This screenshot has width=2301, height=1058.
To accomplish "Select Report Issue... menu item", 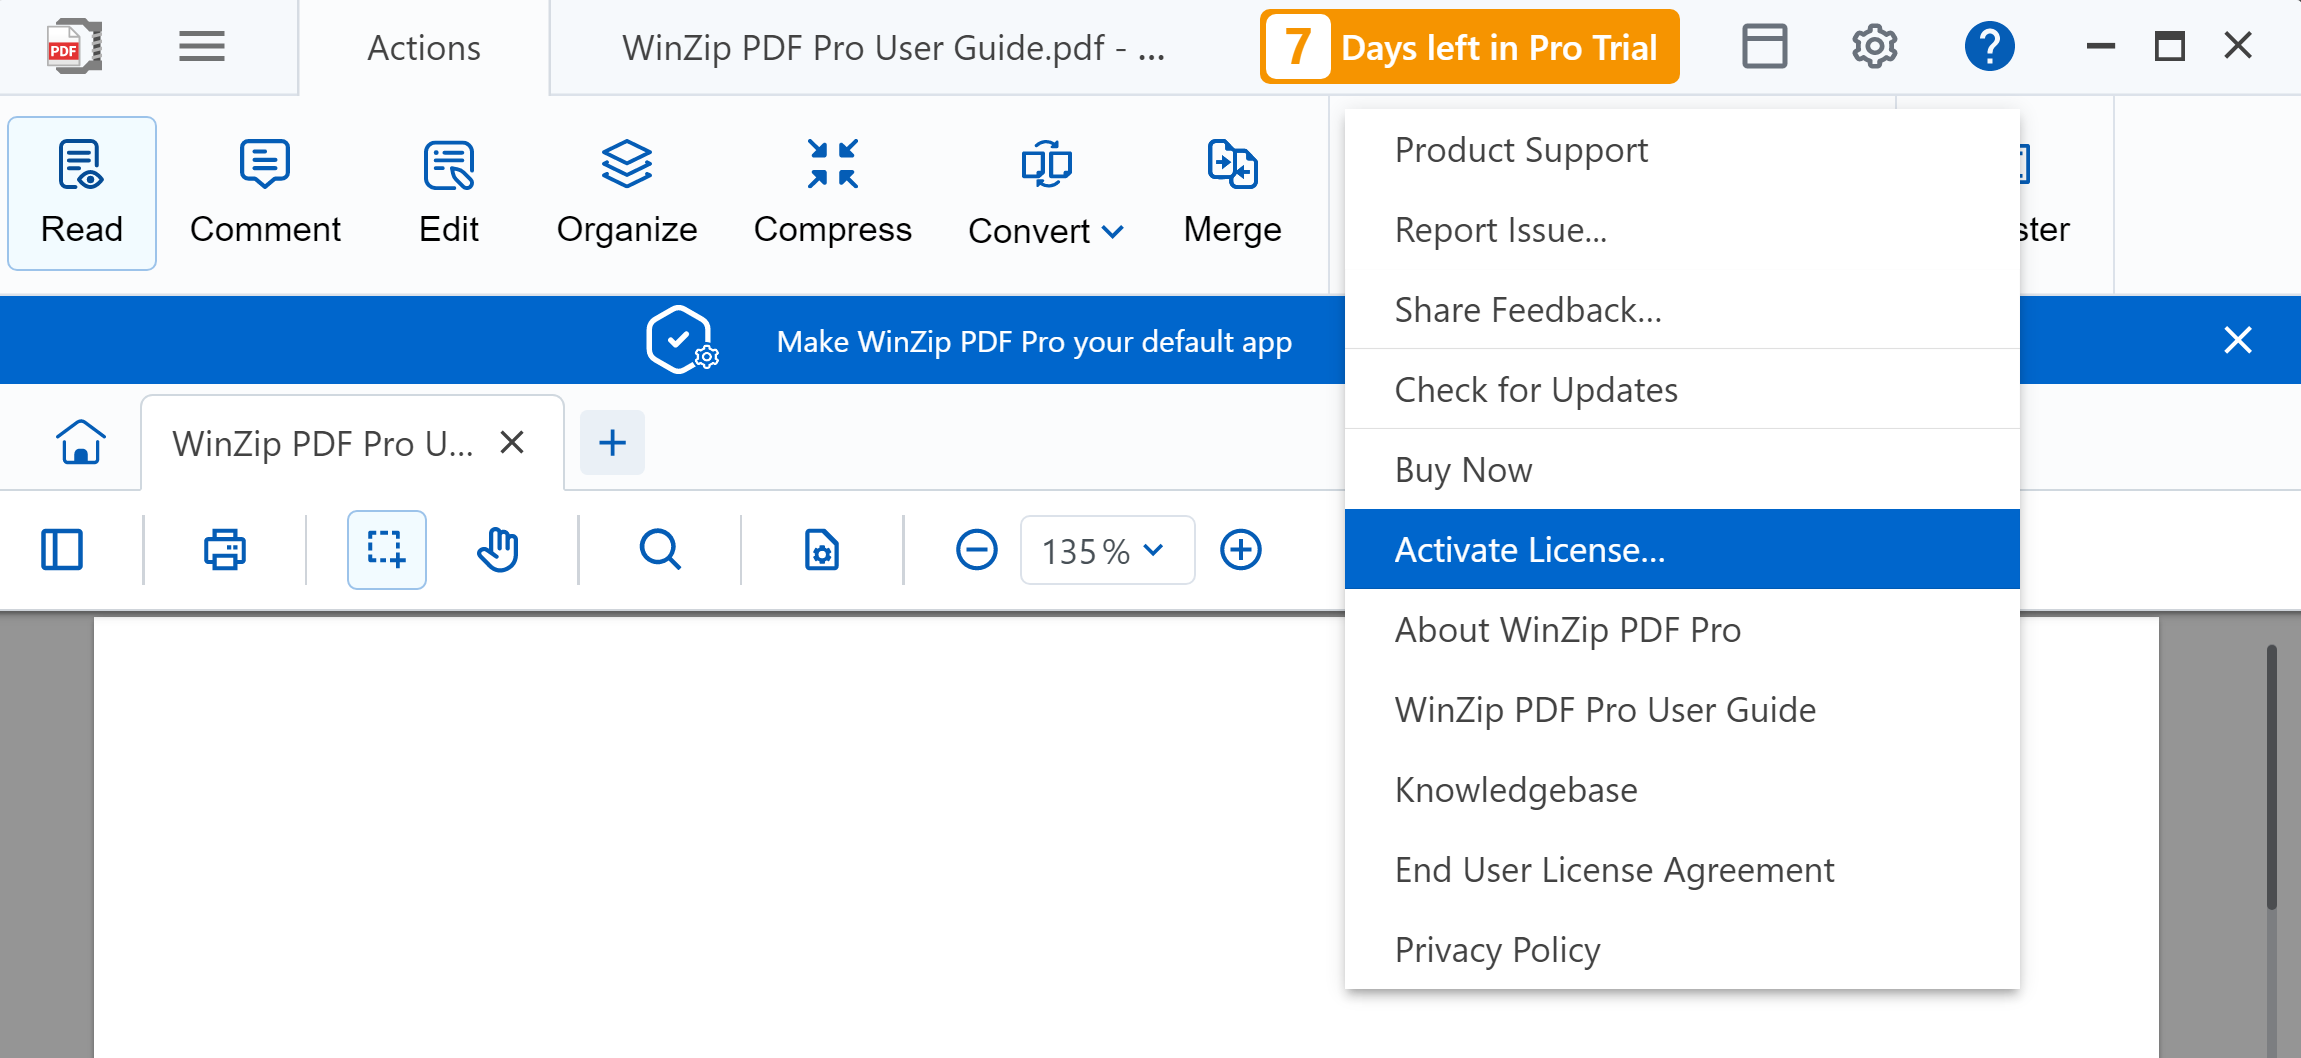I will click(1682, 230).
